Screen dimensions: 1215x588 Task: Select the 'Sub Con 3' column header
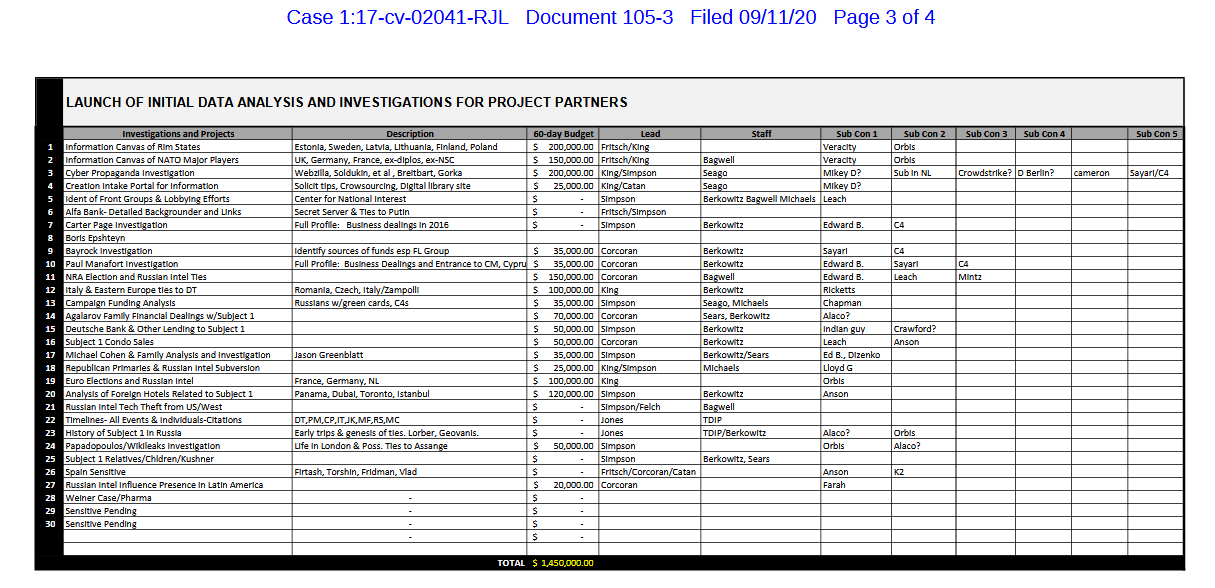985,134
